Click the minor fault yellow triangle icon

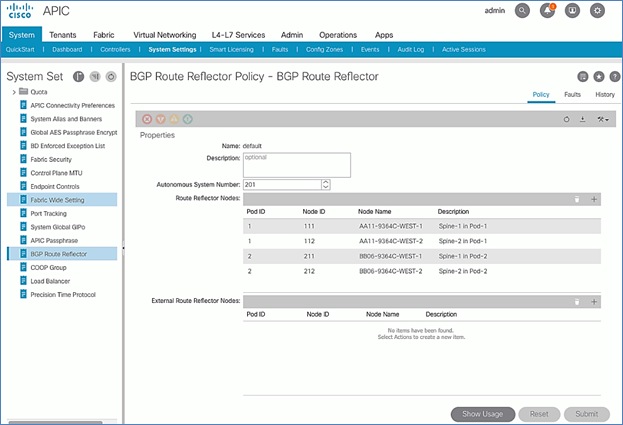click(x=174, y=119)
